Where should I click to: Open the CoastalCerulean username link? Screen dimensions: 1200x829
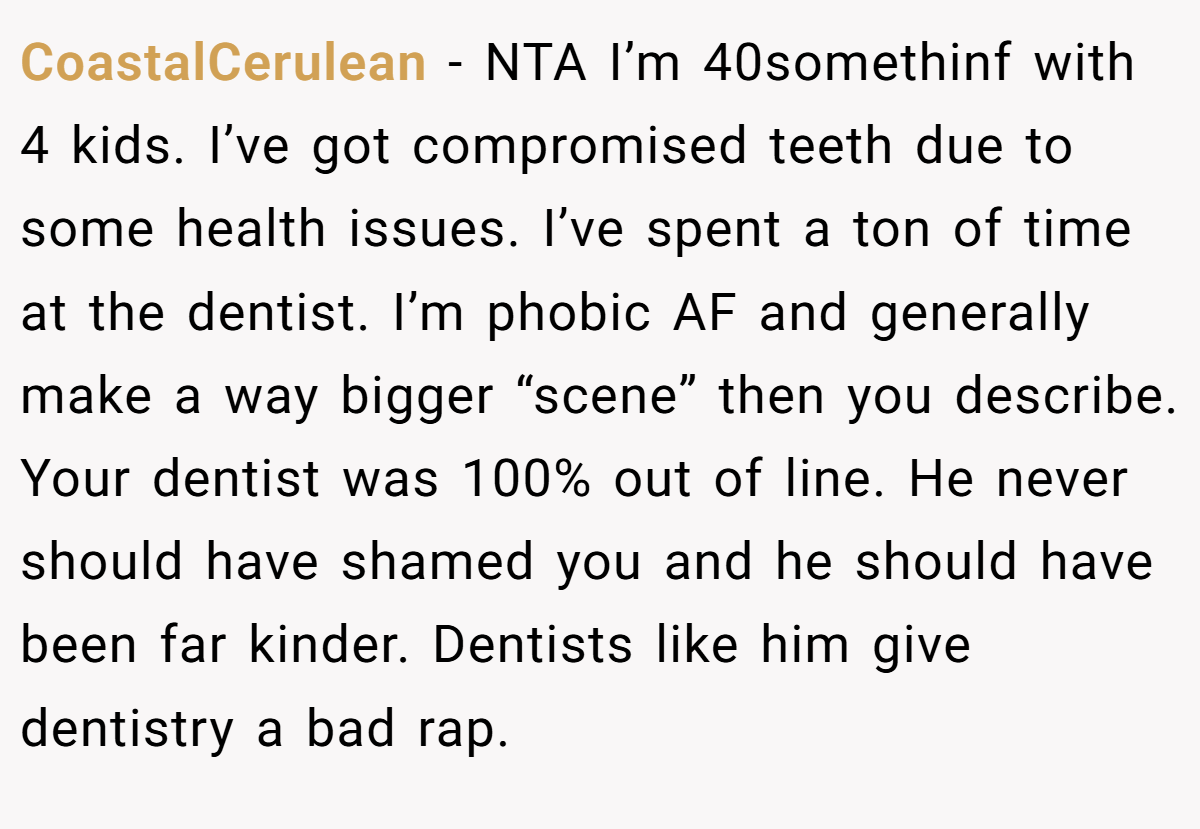(223, 63)
